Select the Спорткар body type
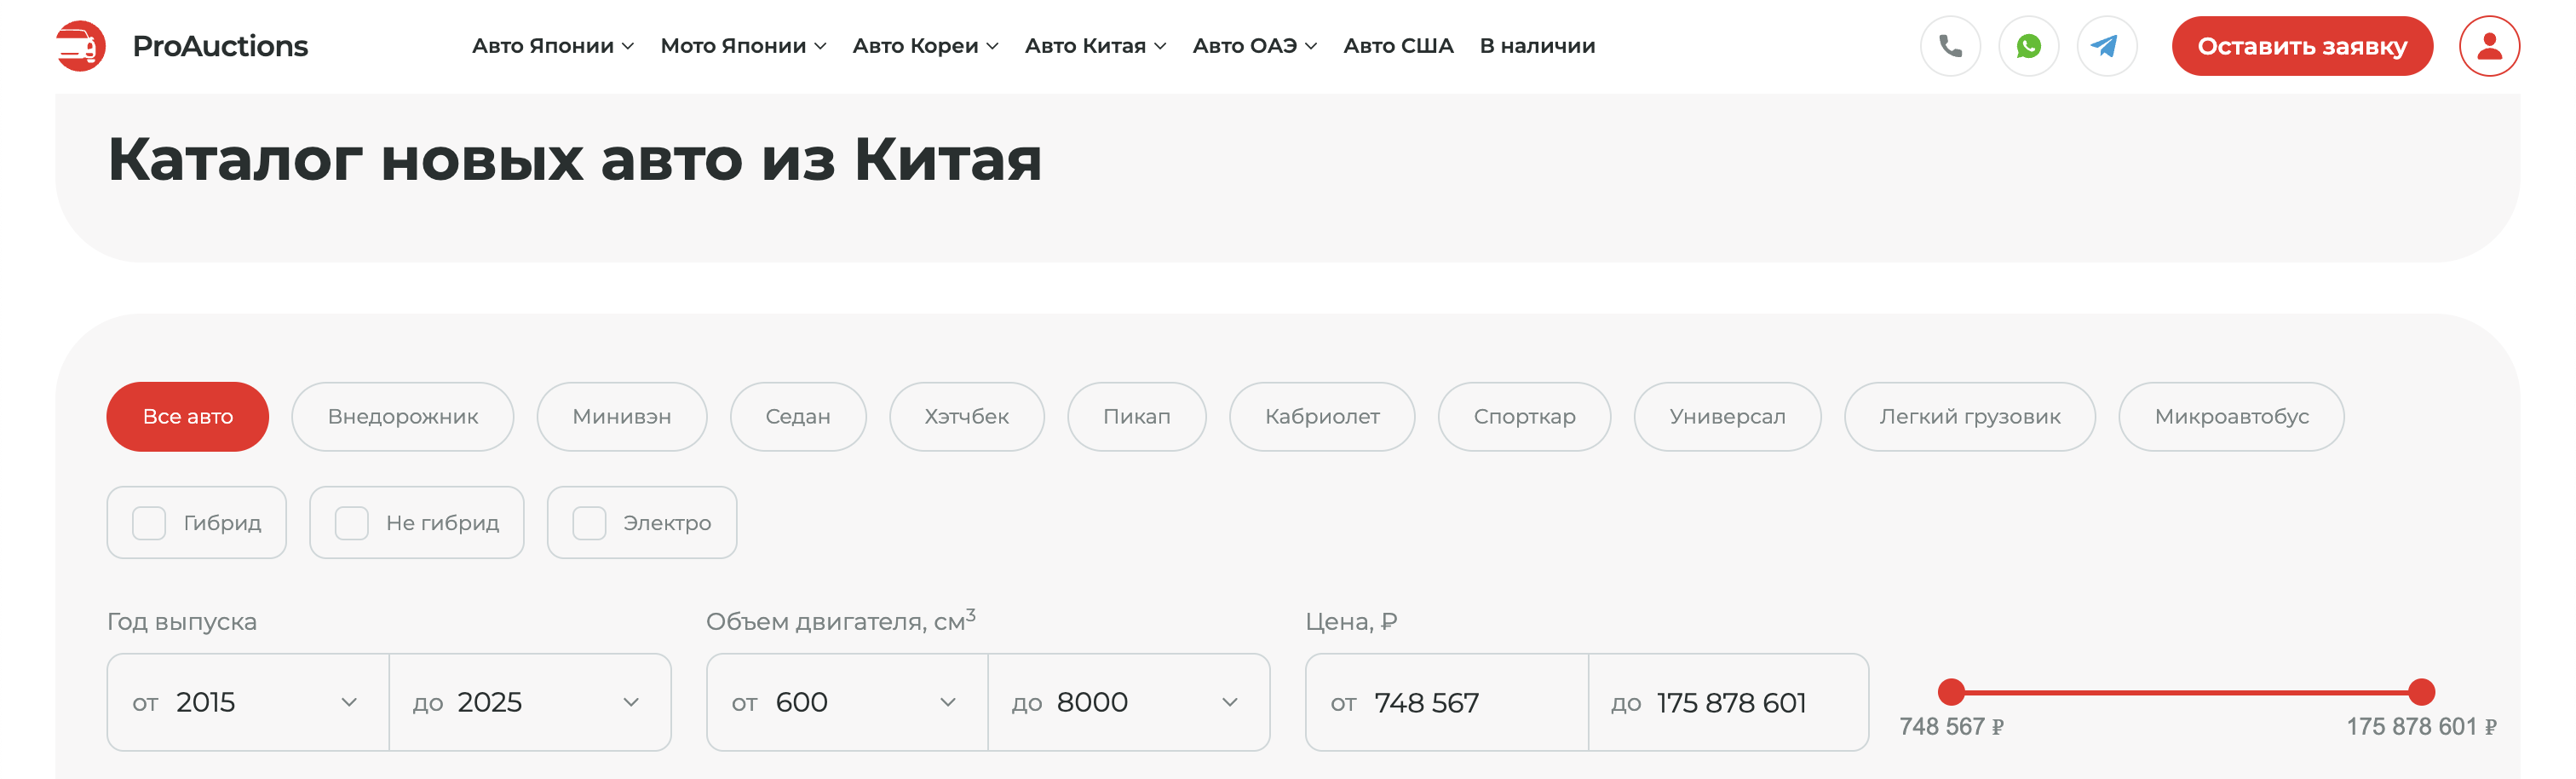The width and height of the screenshot is (2576, 779). click(1524, 417)
